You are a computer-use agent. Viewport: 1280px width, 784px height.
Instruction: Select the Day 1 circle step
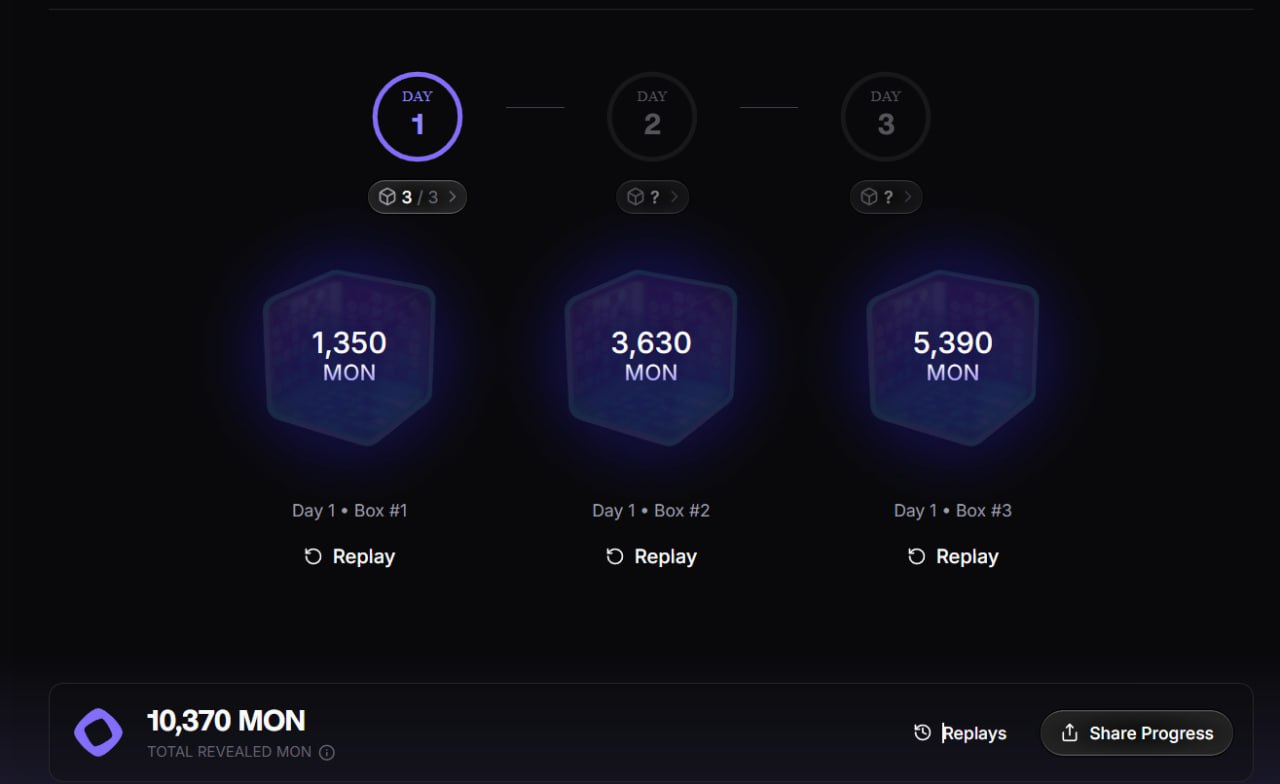pyautogui.click(x=417, y=117)
